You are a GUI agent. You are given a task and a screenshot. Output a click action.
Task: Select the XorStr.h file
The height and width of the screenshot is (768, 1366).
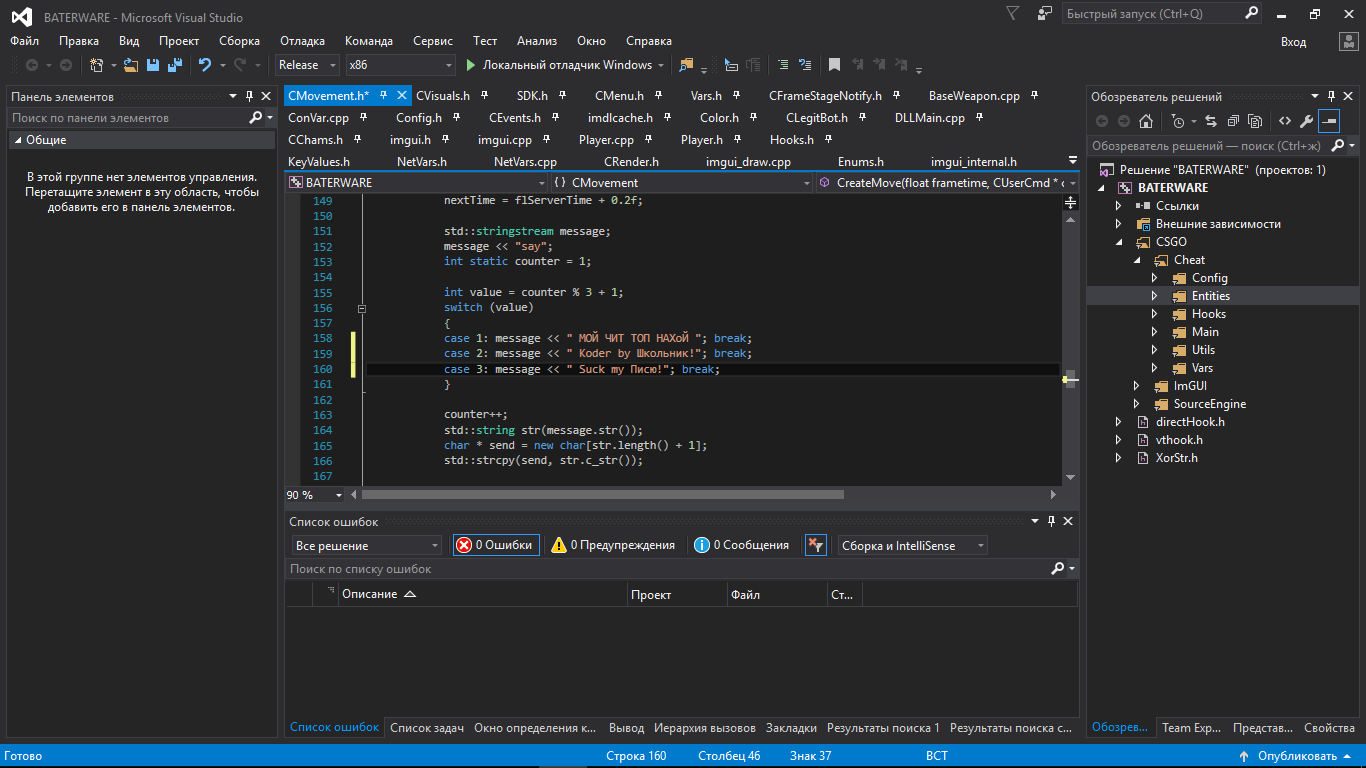(x=1176, y=458)
